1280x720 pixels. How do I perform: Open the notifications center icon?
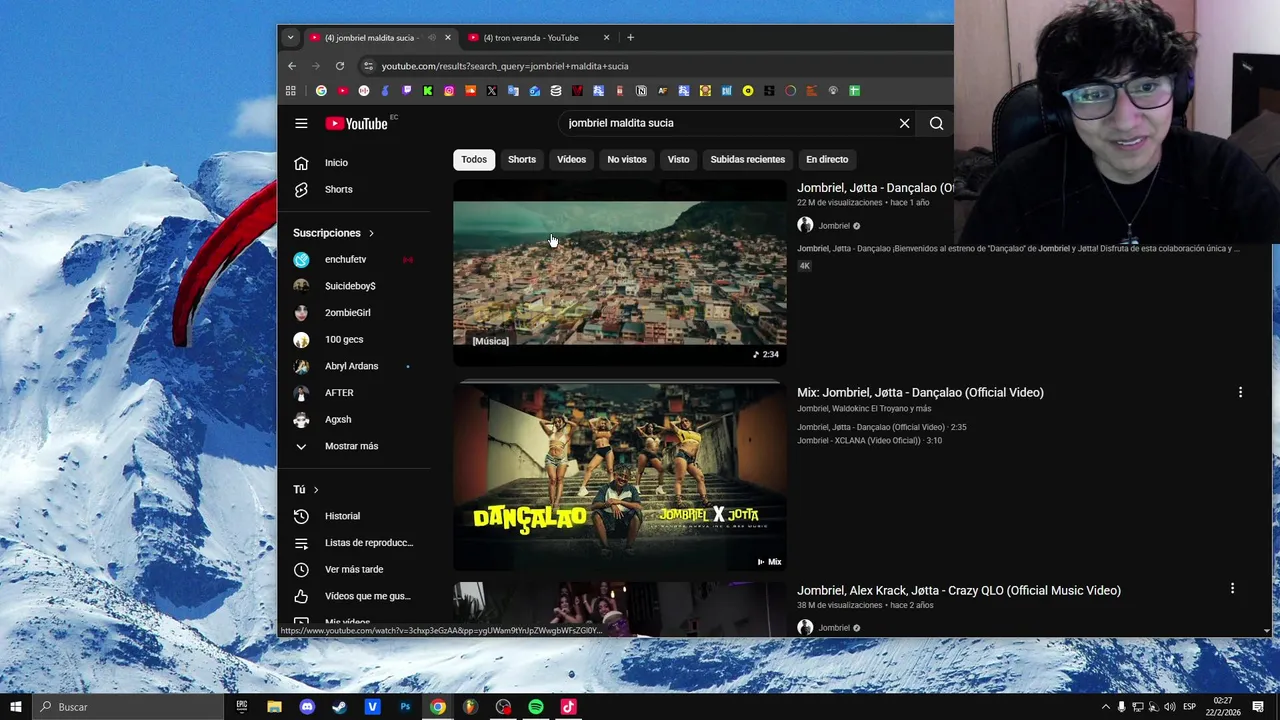pyautogui.click(x=1258, y=707)
